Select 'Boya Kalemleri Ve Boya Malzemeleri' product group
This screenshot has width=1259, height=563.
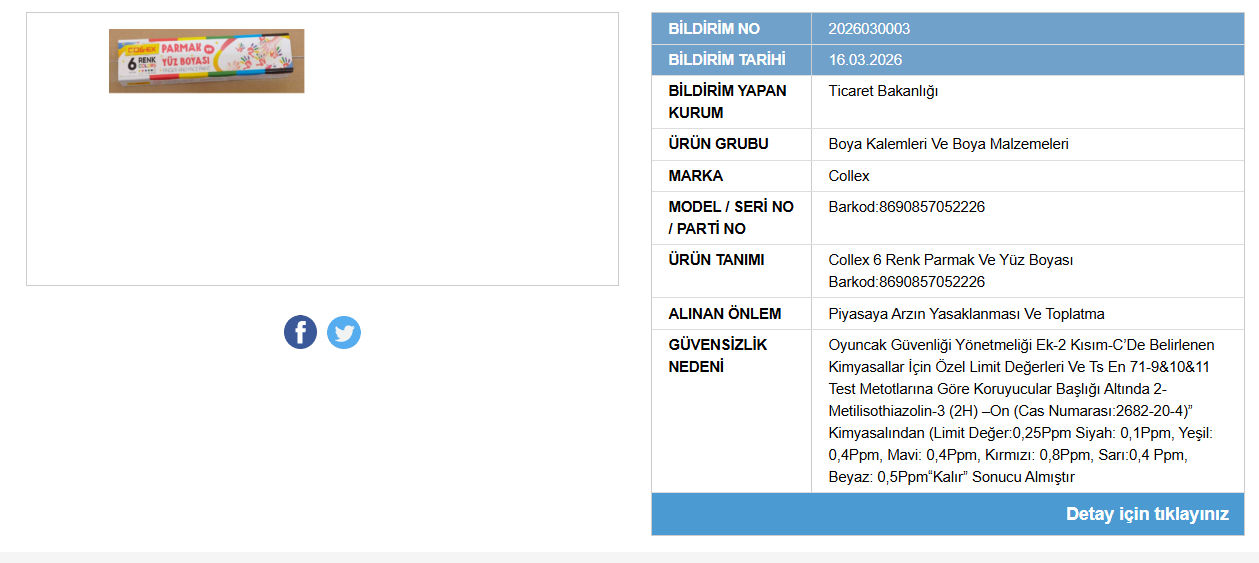tap(948, 144)
